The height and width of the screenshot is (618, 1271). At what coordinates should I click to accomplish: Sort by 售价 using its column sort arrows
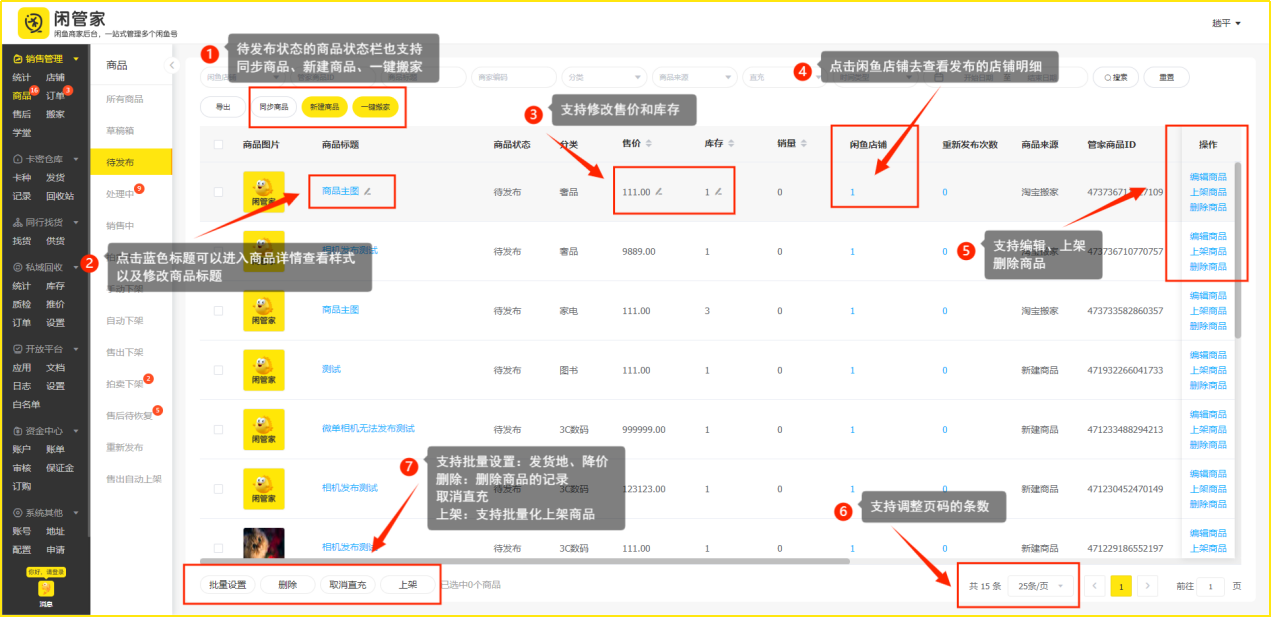point(650,145)
